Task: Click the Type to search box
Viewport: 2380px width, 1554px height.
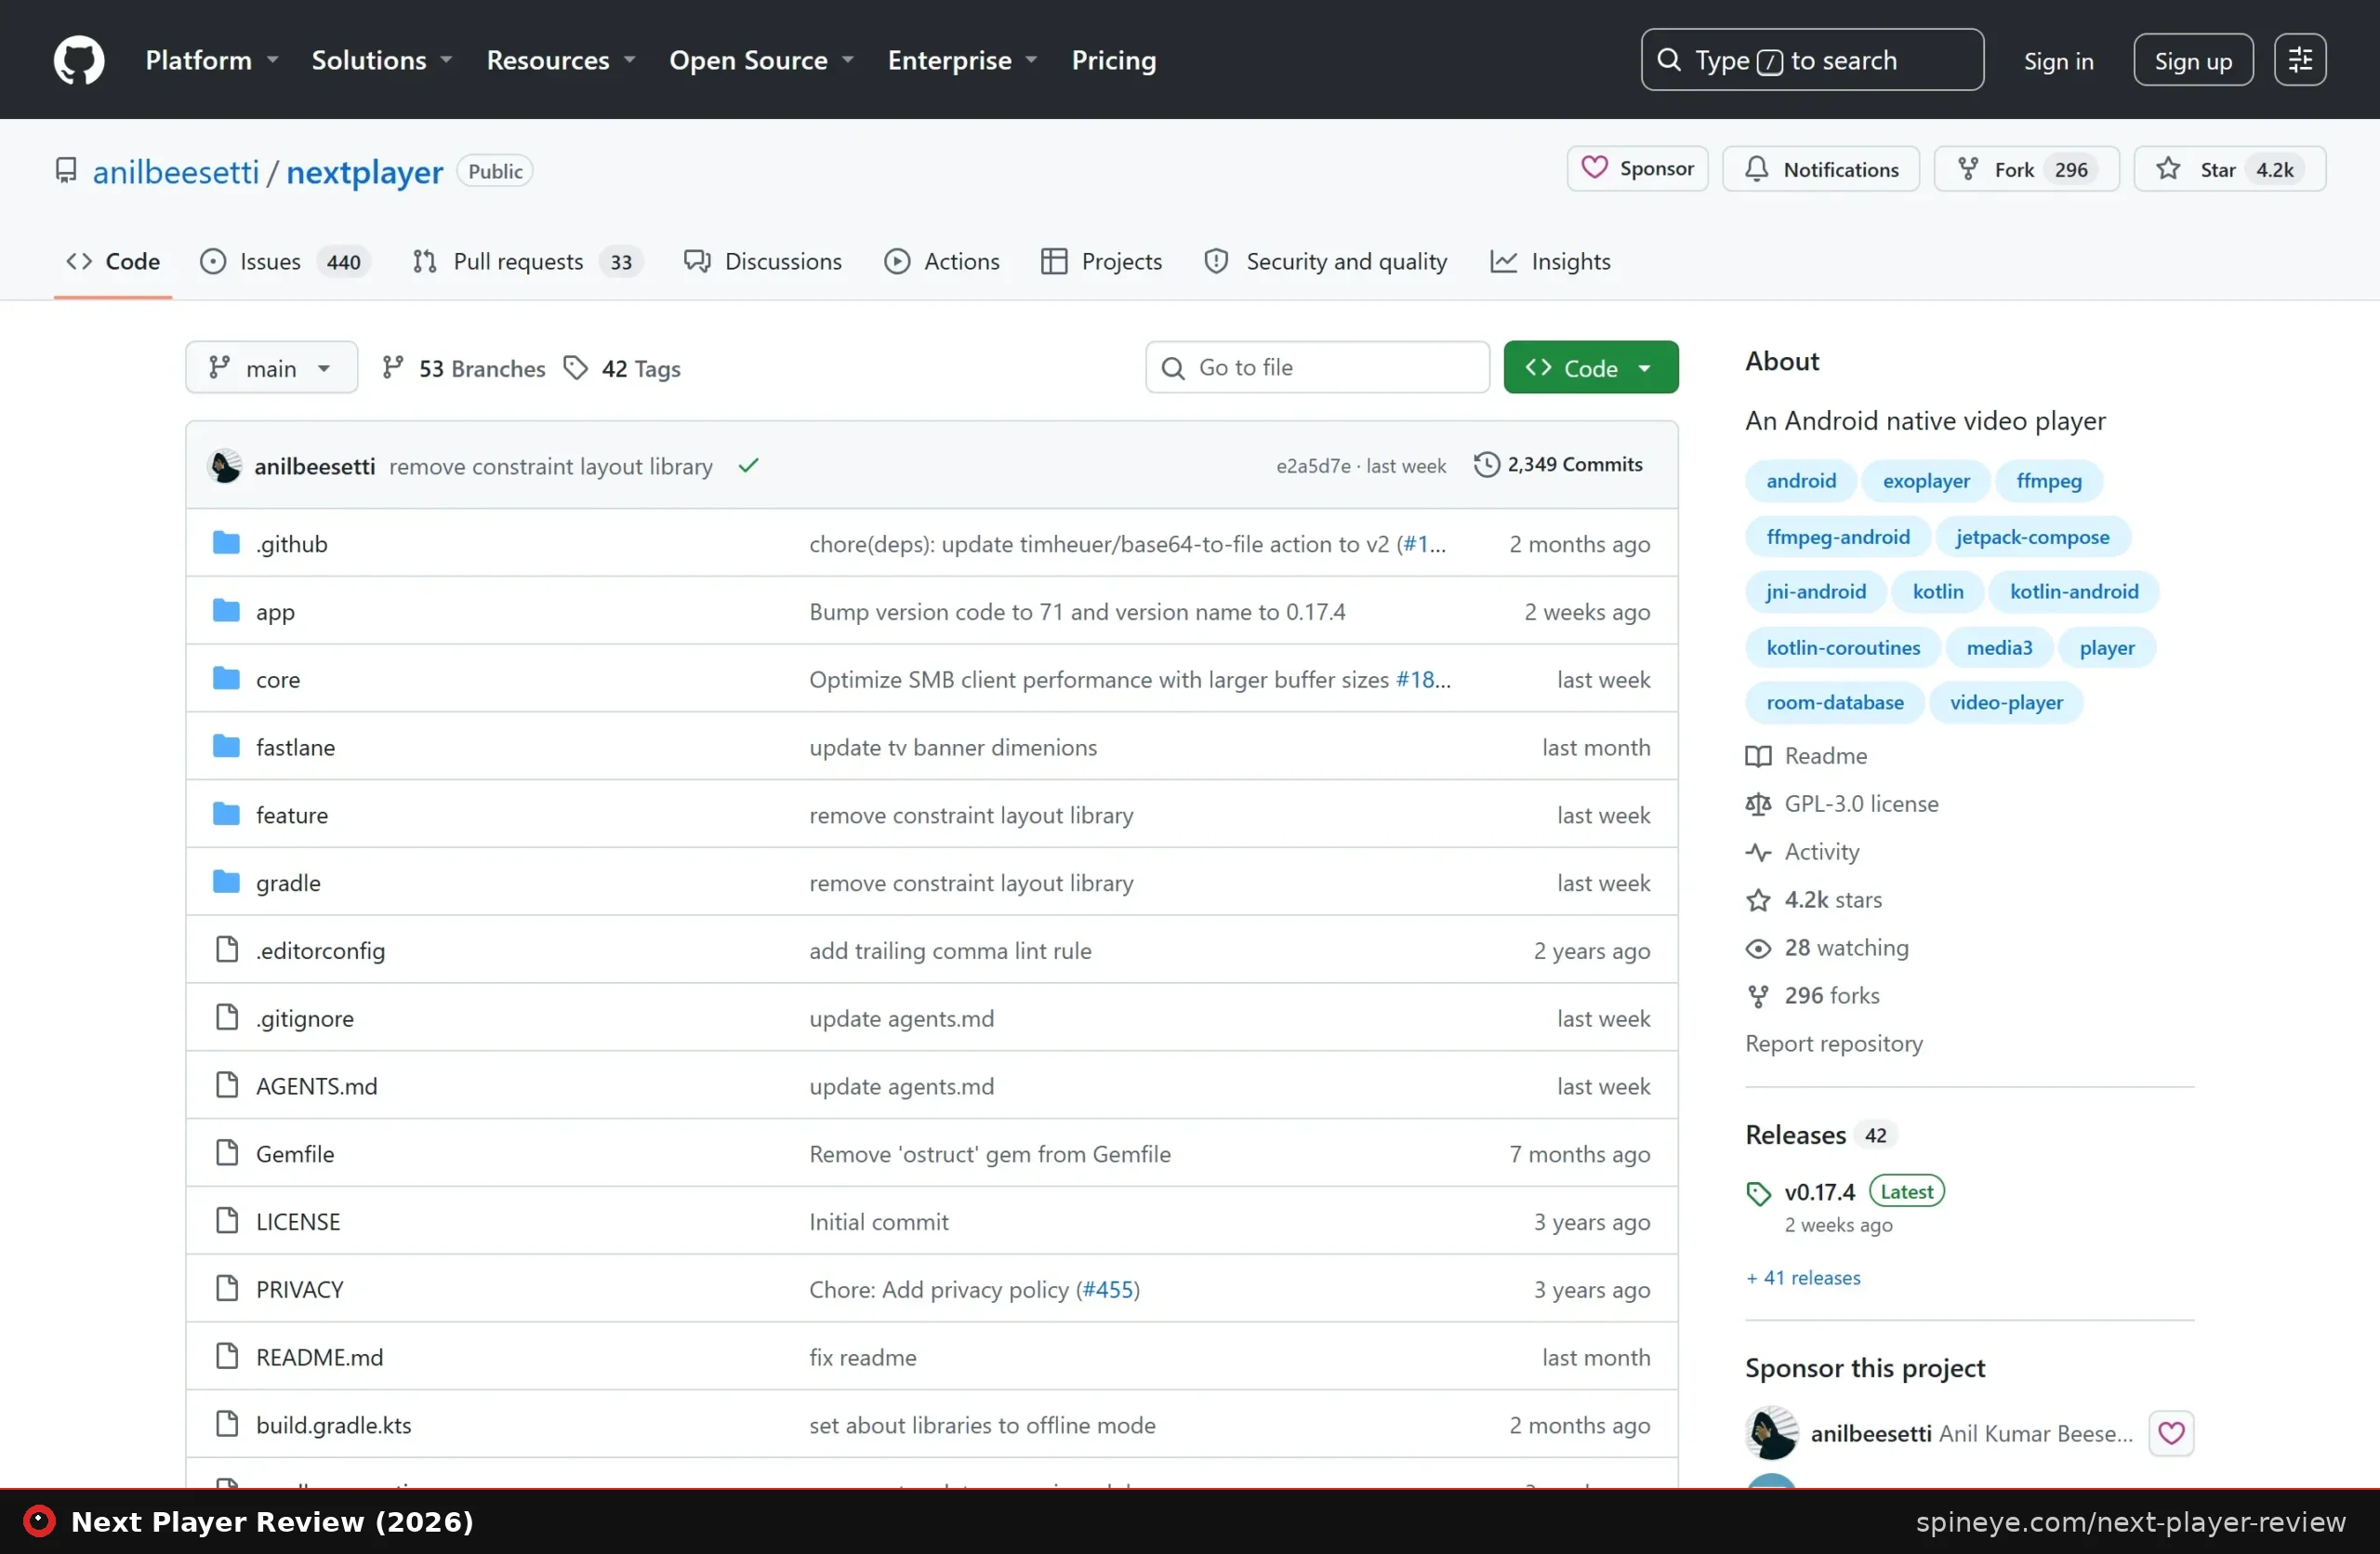Action: [x=1812, y=60]
